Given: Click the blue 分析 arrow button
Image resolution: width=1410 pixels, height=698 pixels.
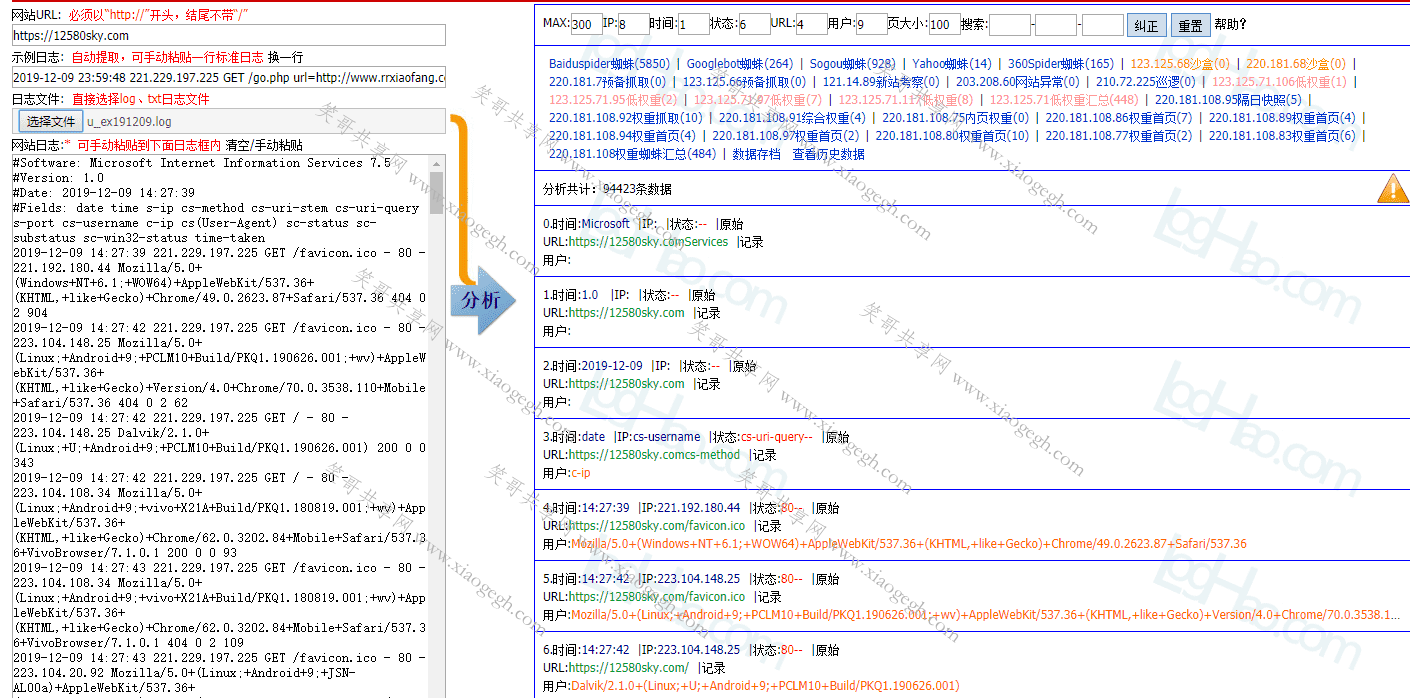Looking at the screenshot, I should [482, 300].
